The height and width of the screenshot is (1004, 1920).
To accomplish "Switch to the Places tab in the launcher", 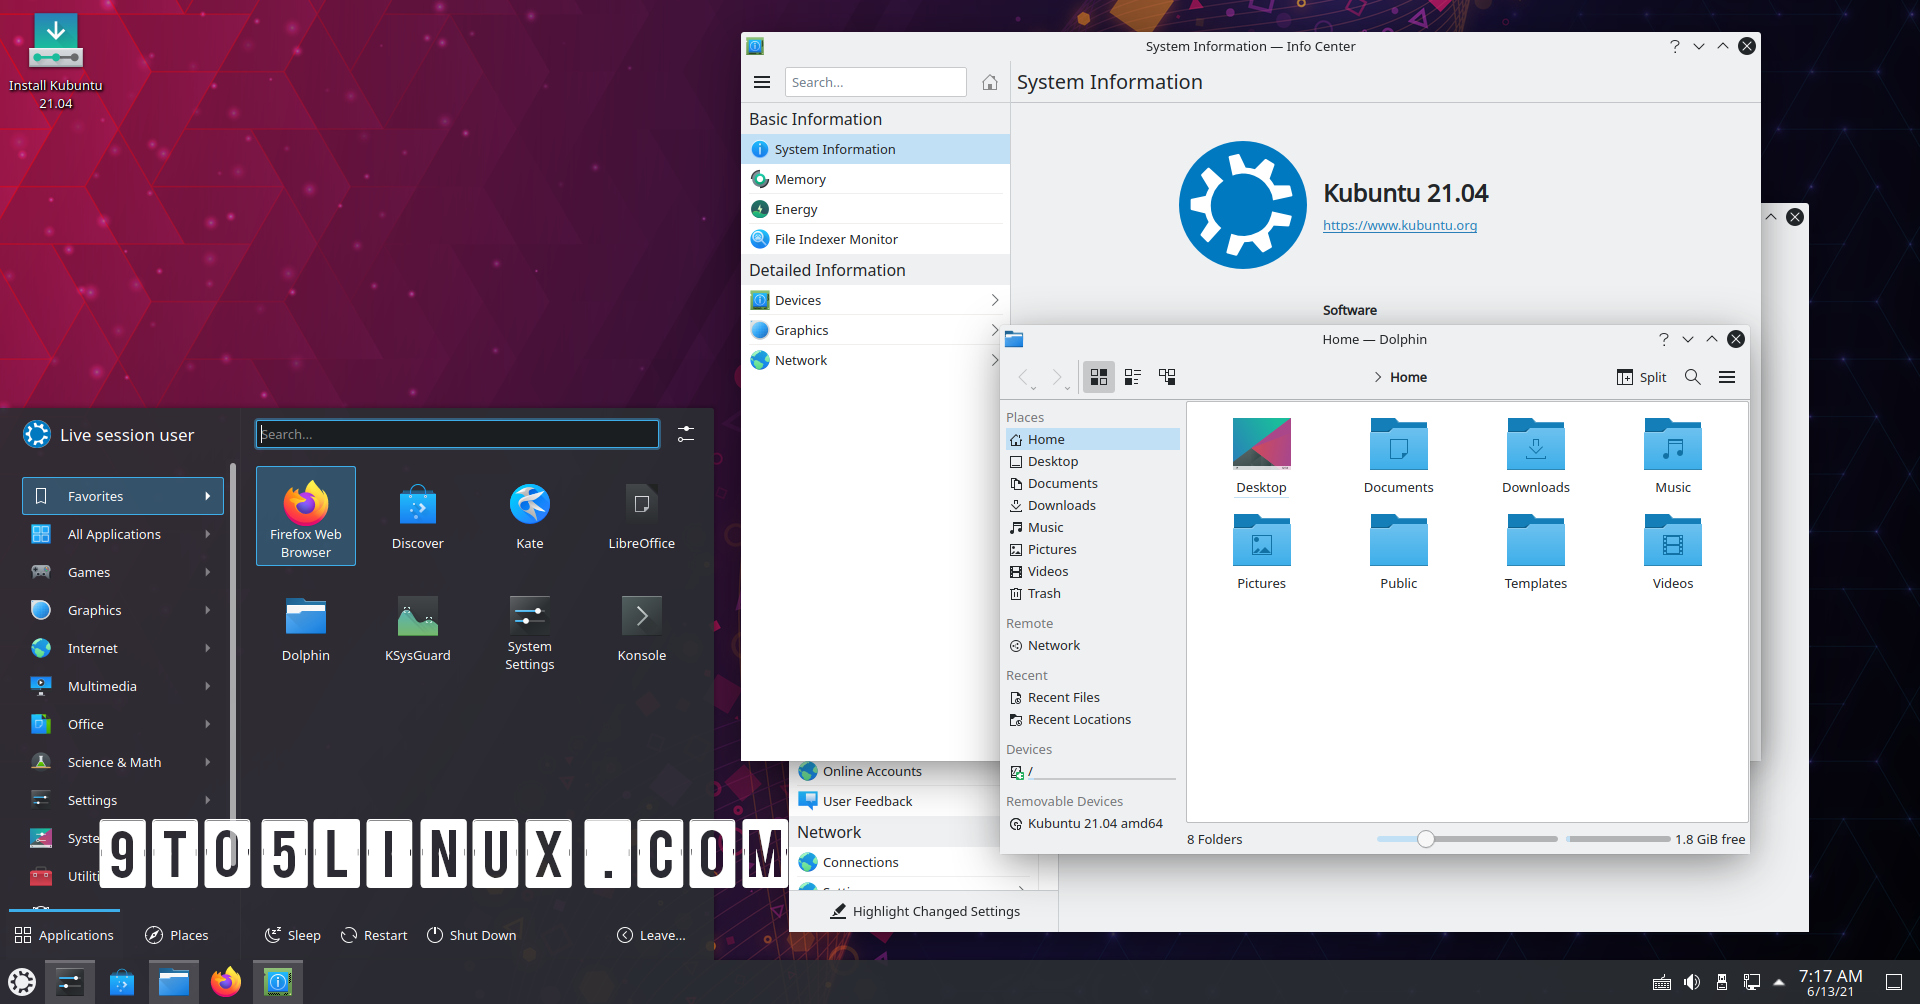I will [x=176, y=935].
